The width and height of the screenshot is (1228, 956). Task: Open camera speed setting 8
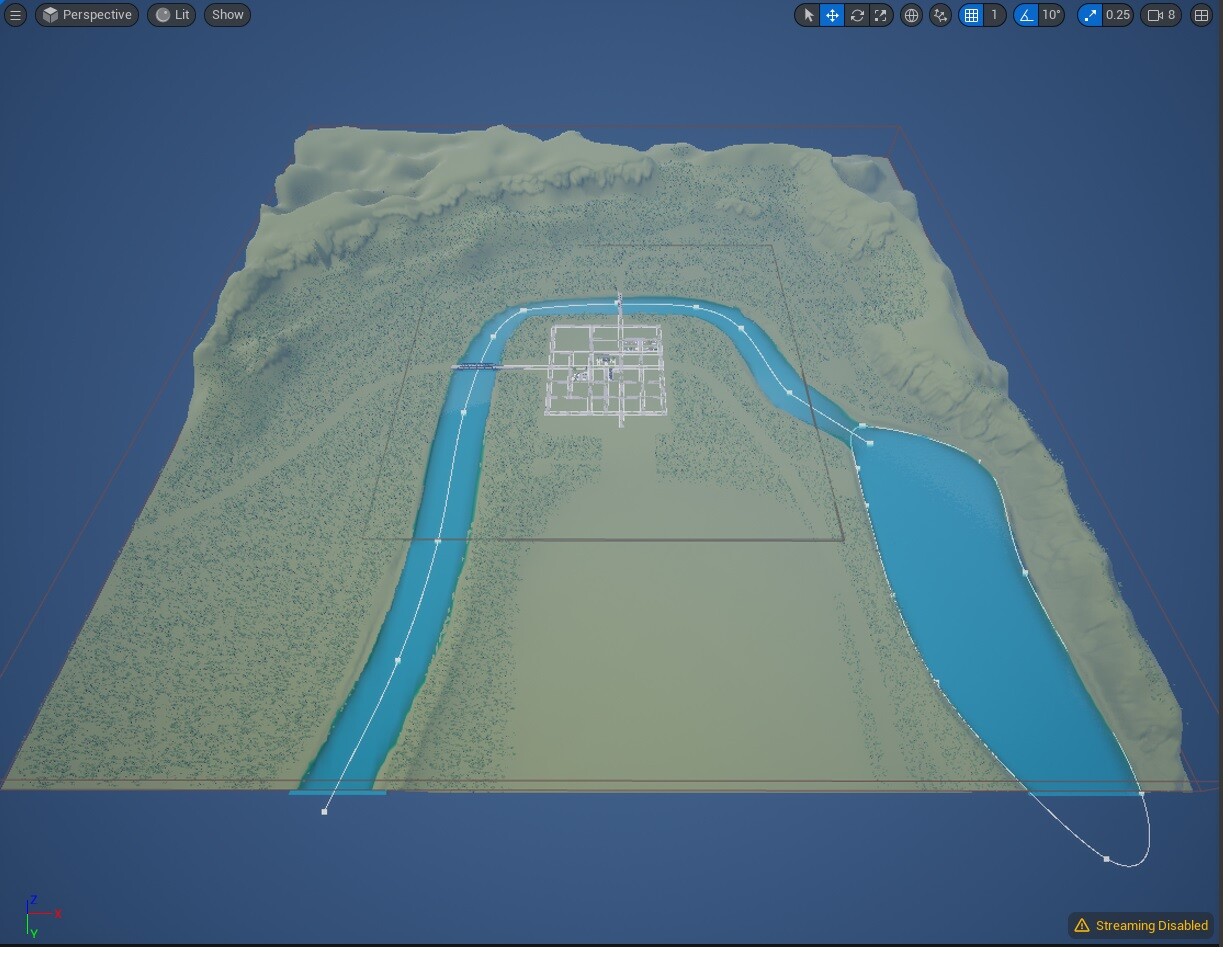[1162, 15]
